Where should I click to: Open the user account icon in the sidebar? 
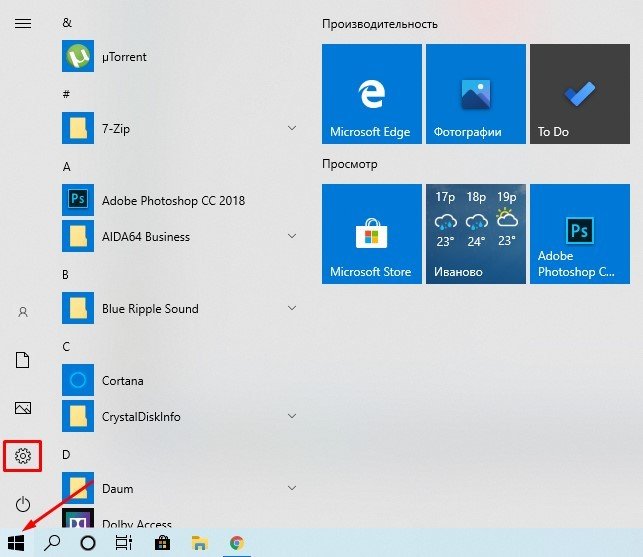pos(23,312)
